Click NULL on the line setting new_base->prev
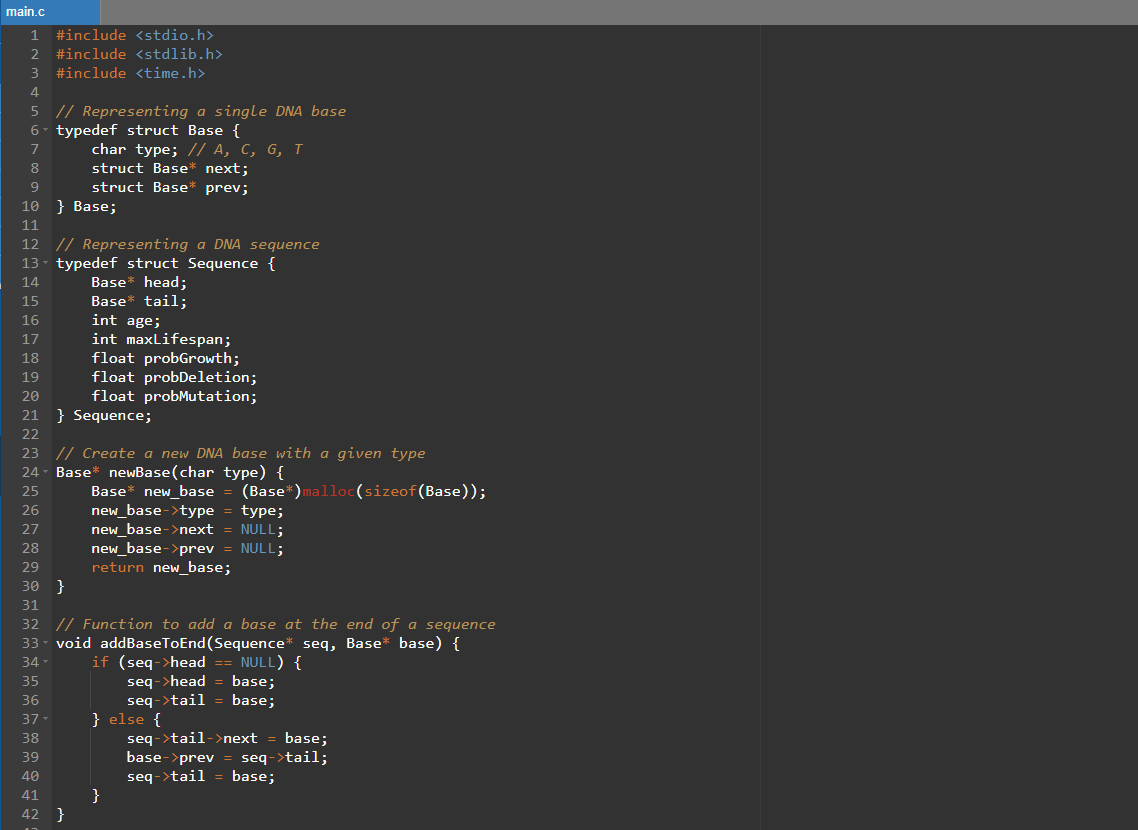 (x=258, y=548)
